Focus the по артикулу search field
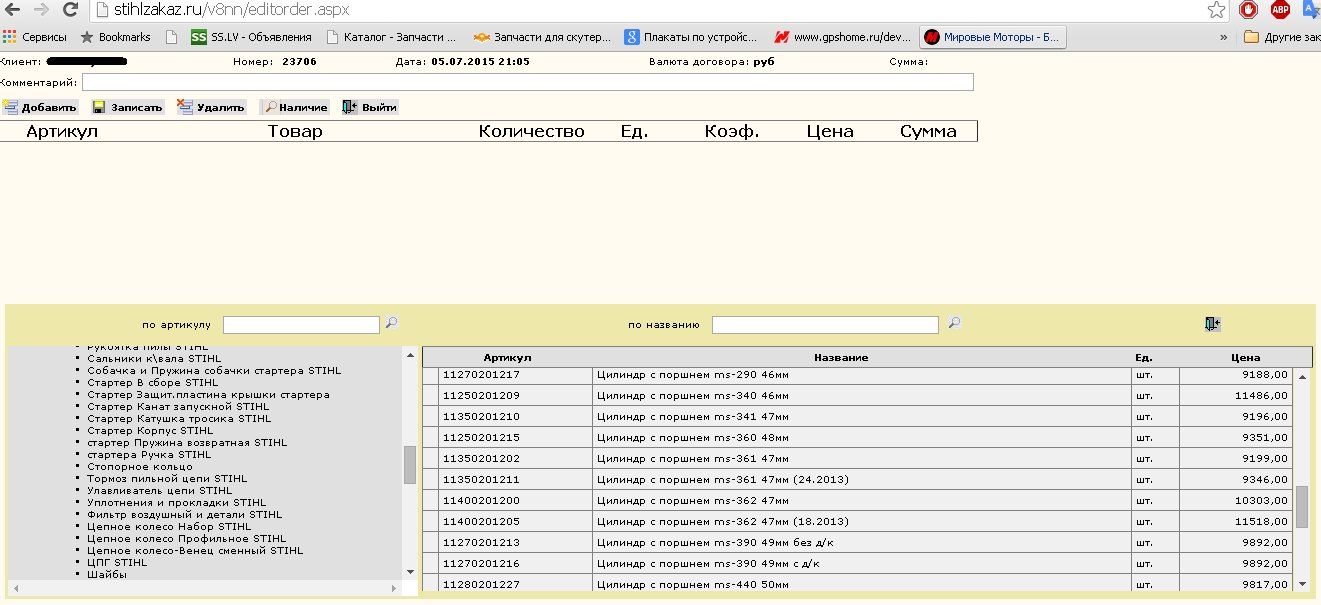Screen dimensions: 1321x605 (x=301, y=324)
